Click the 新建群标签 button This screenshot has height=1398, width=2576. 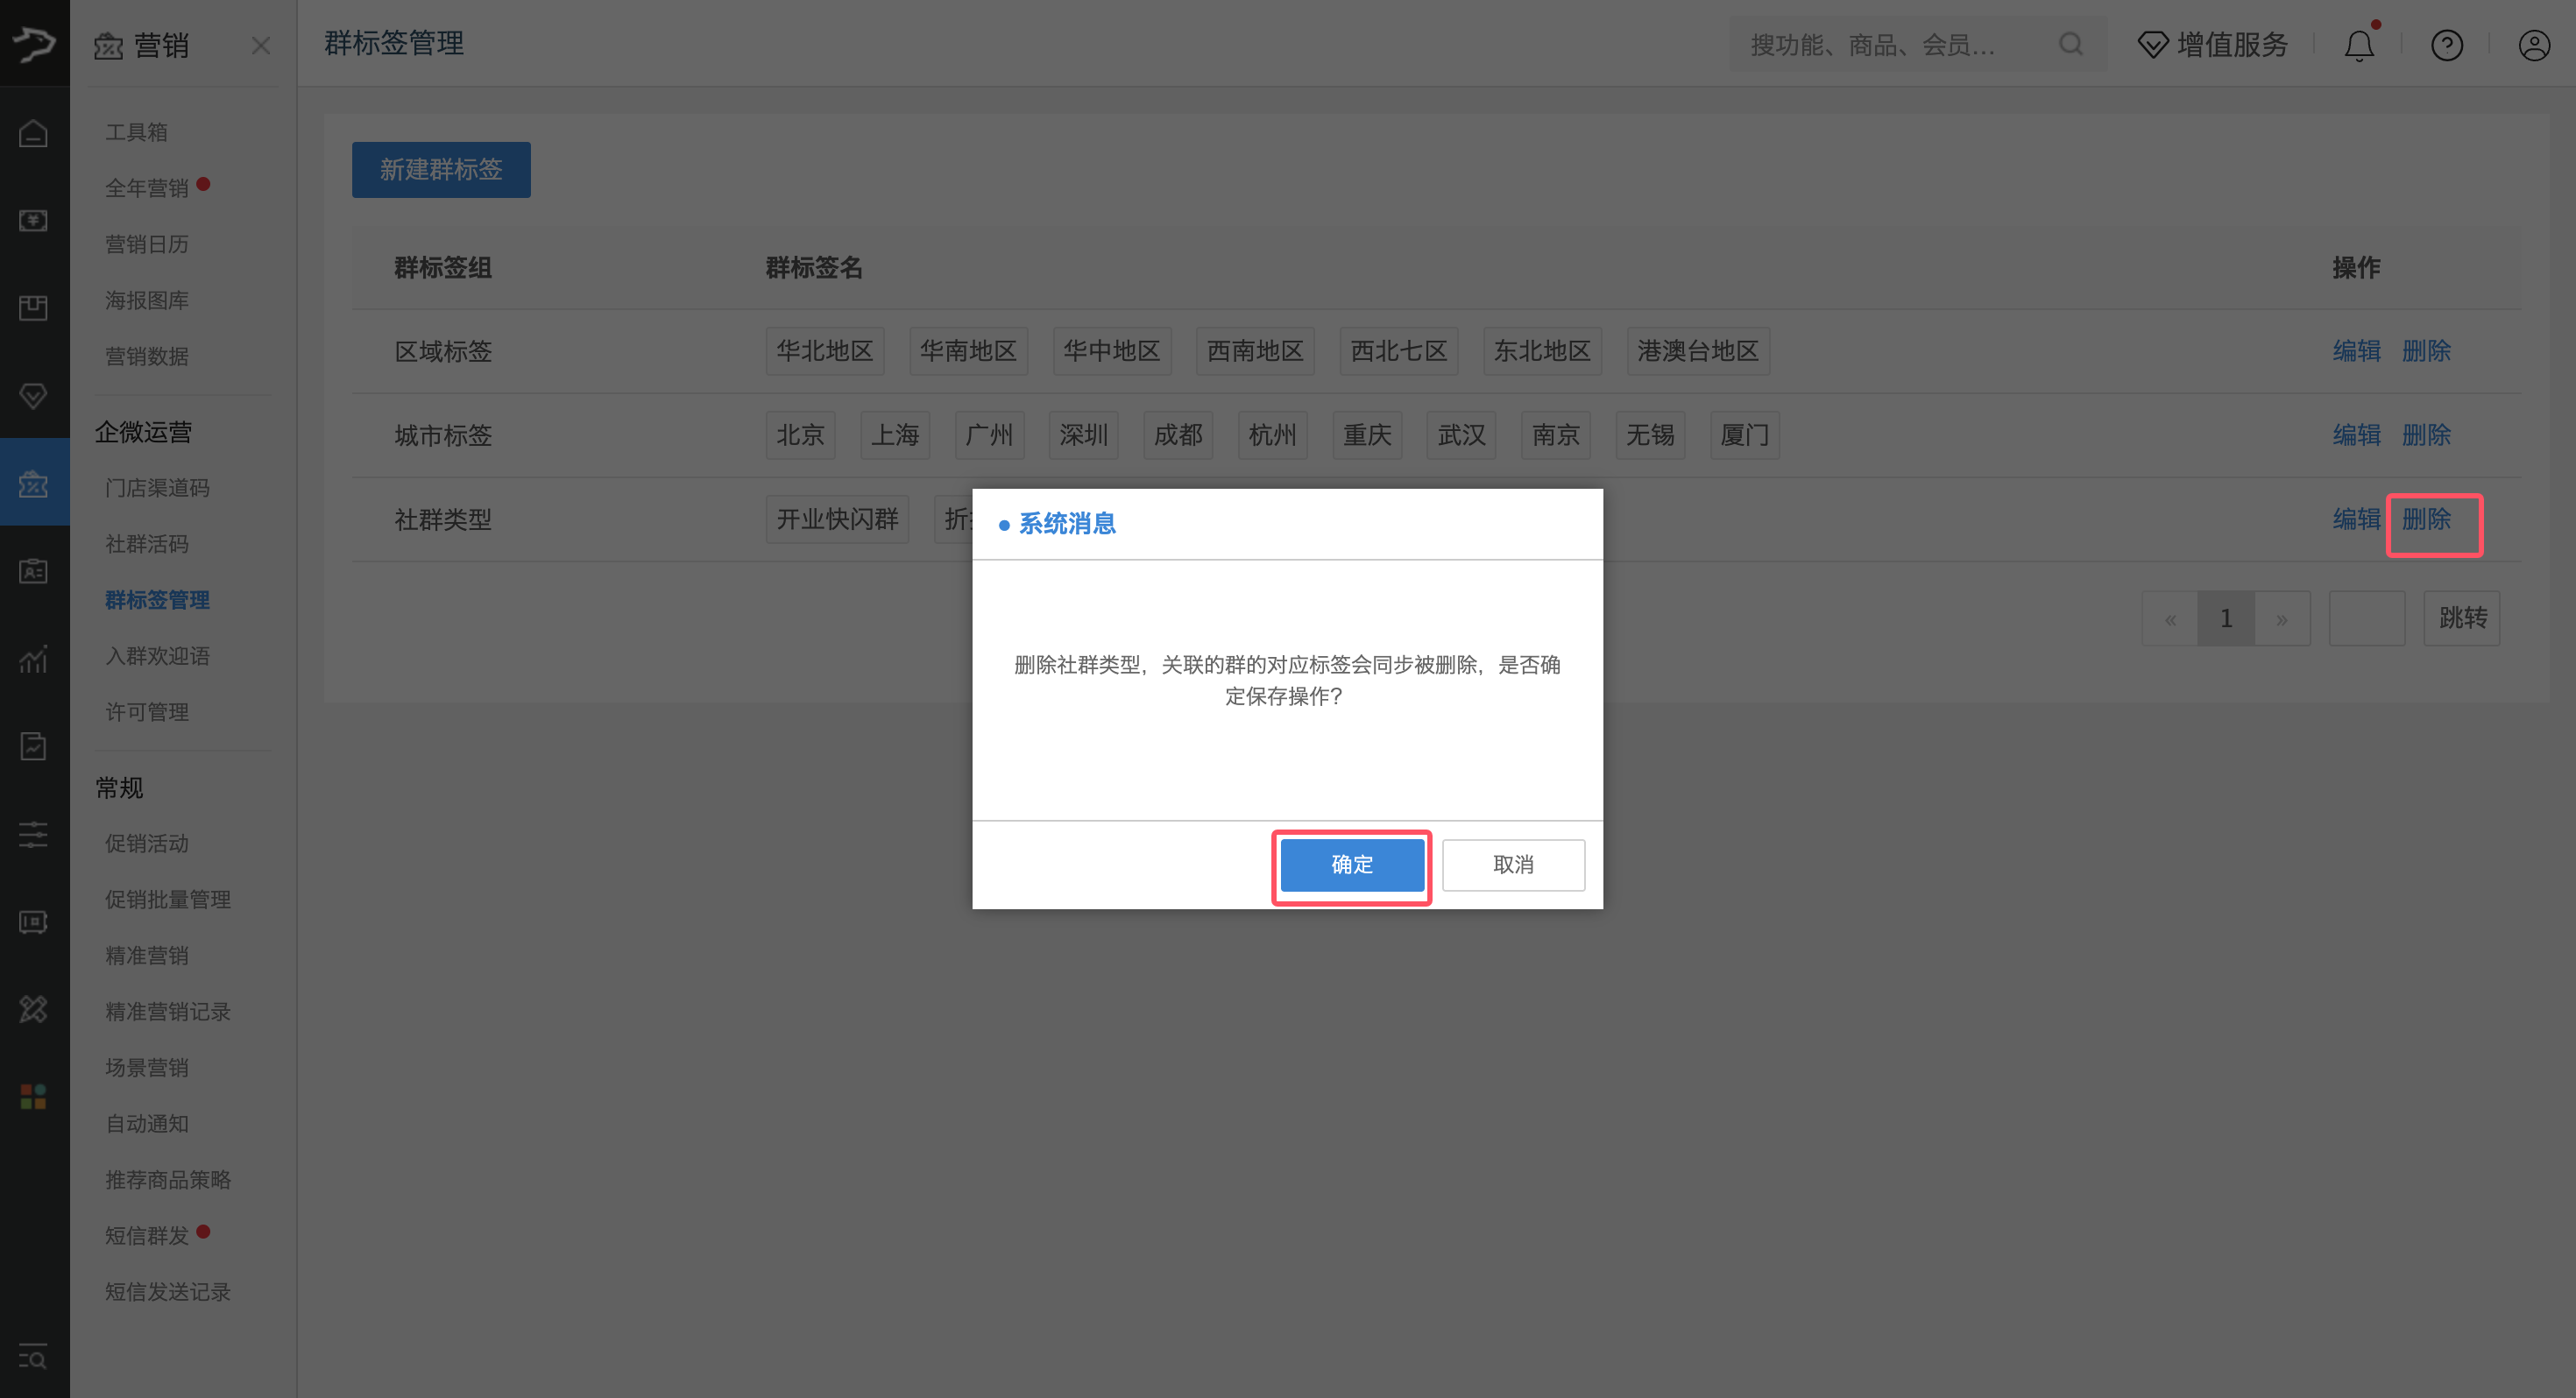pos(441,169)
